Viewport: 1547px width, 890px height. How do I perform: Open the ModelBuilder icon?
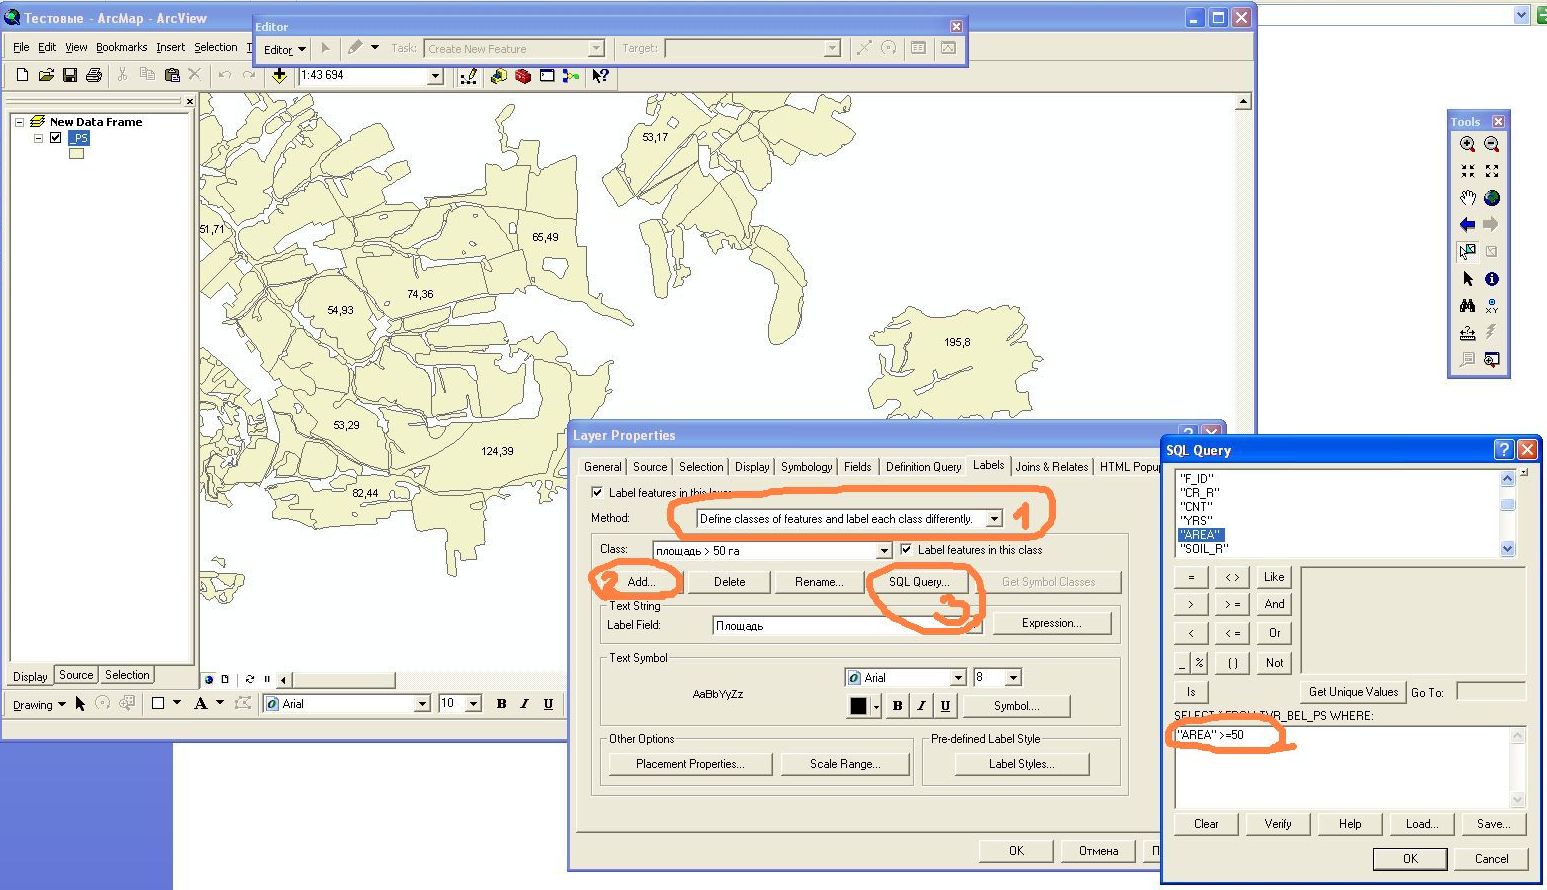[x=571, y=75]
